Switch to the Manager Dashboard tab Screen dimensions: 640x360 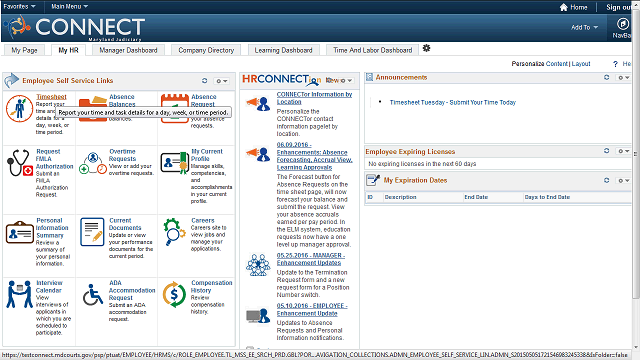pyautogui.click(x=128, y=50)
